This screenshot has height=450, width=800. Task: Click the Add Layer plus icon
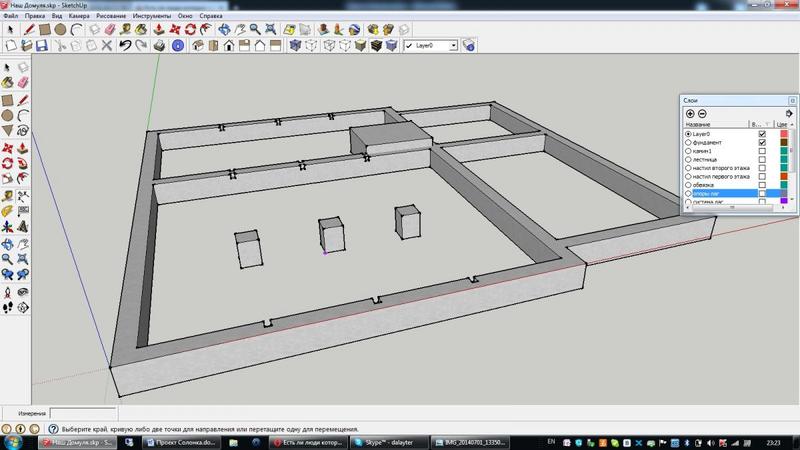[689, 113]
